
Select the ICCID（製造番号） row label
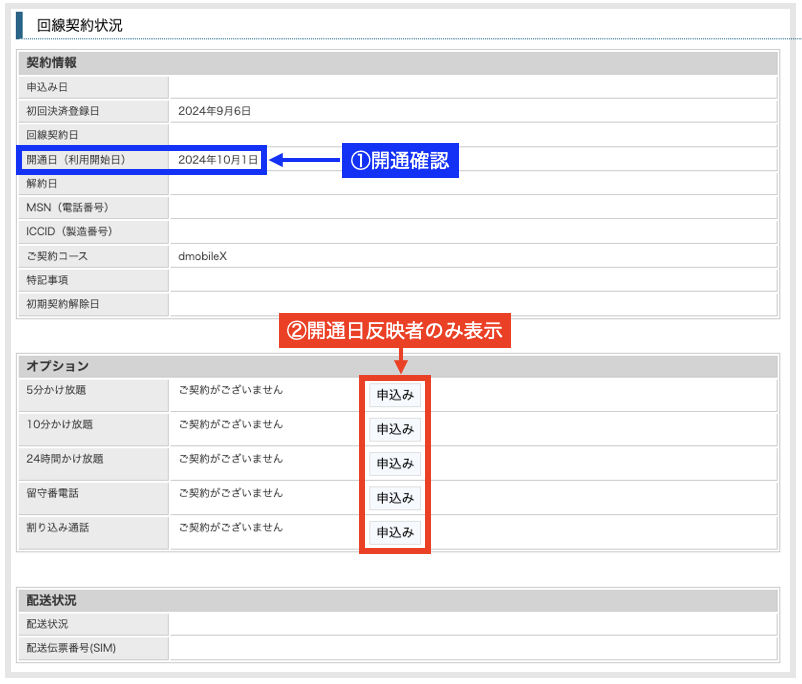(x=70, y=232)
